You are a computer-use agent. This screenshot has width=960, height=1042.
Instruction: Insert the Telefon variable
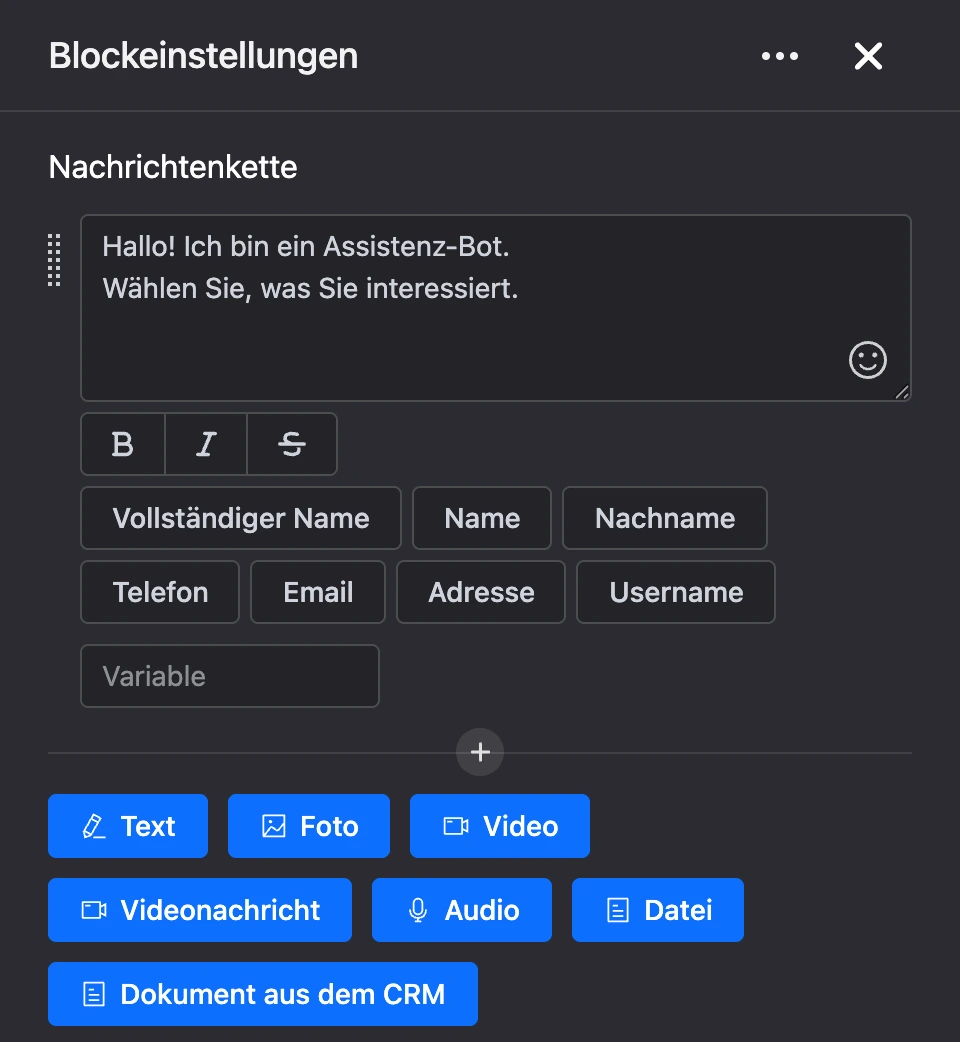(160, 592)
